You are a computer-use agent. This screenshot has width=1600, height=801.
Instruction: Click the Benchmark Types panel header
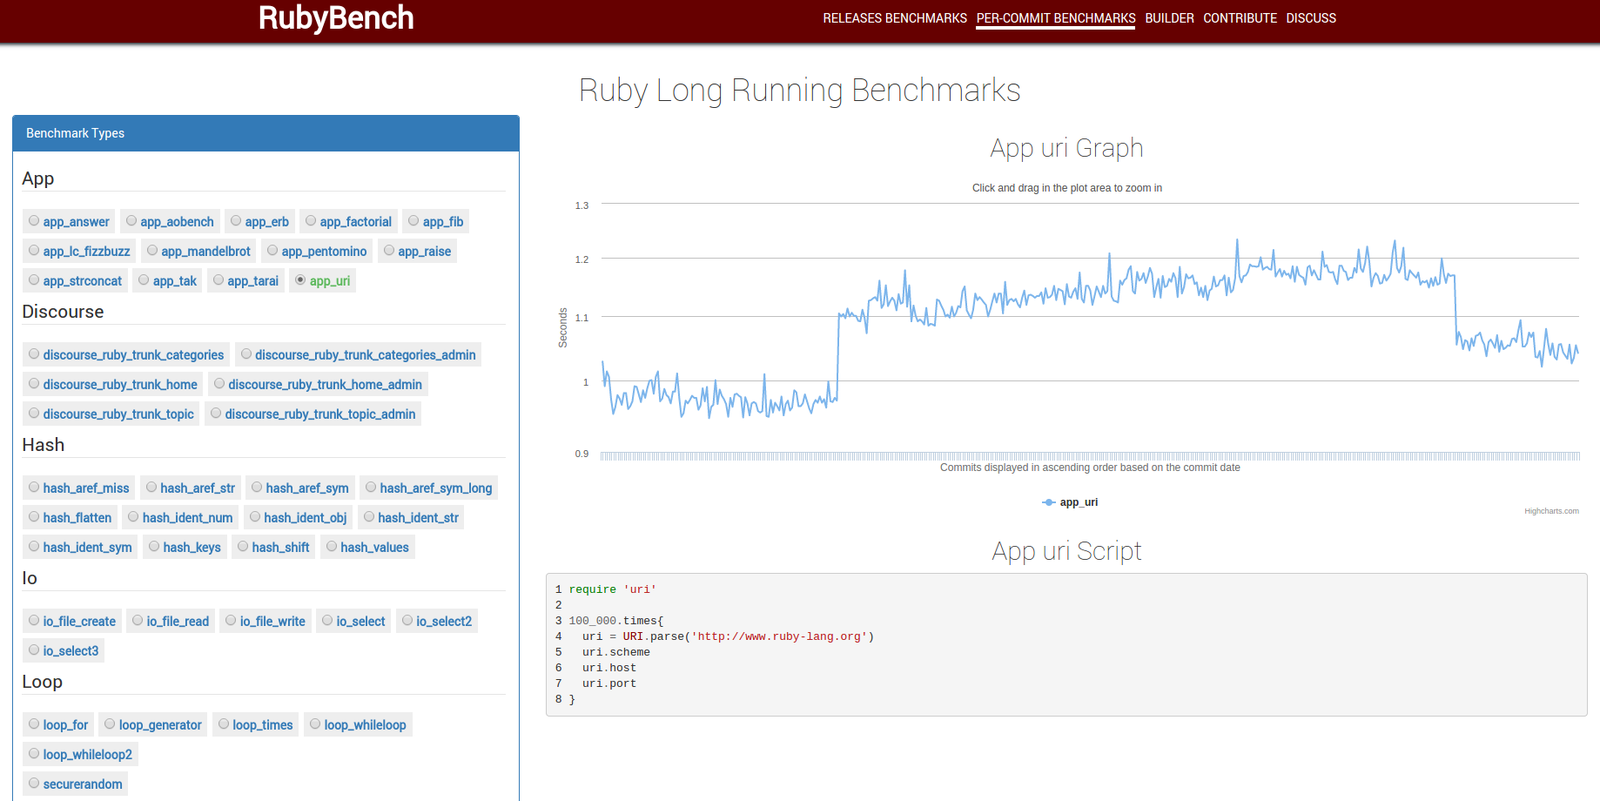266,133
